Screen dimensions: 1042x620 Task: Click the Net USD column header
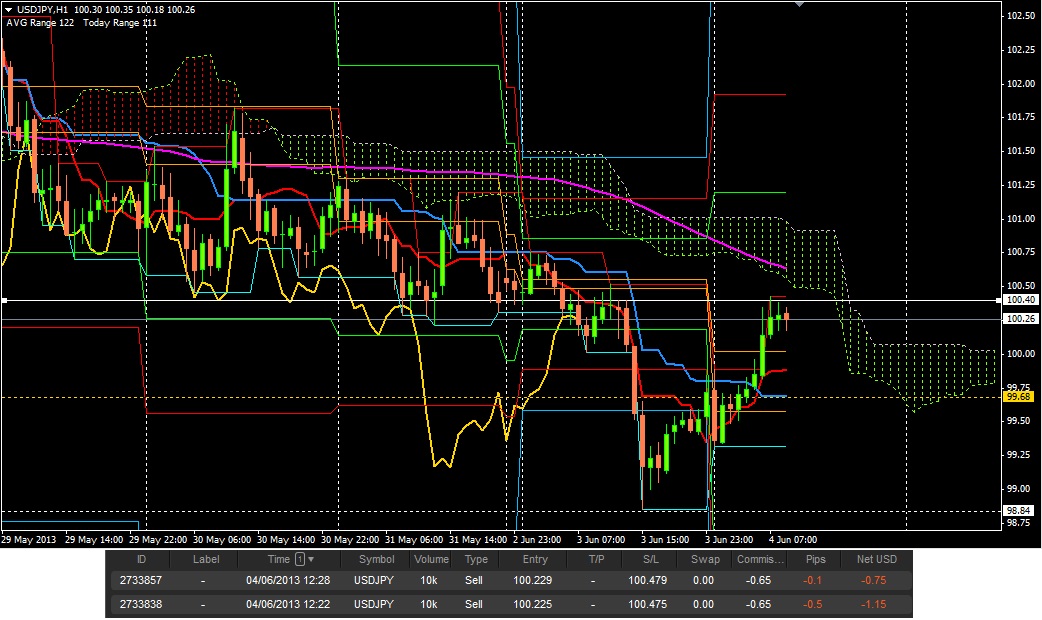[877, 560]
